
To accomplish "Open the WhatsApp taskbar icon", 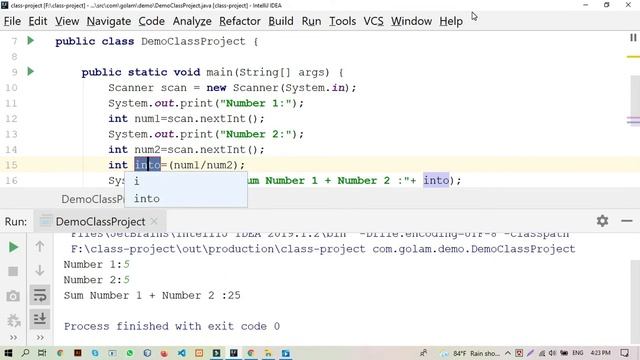I will coord(130,353).
